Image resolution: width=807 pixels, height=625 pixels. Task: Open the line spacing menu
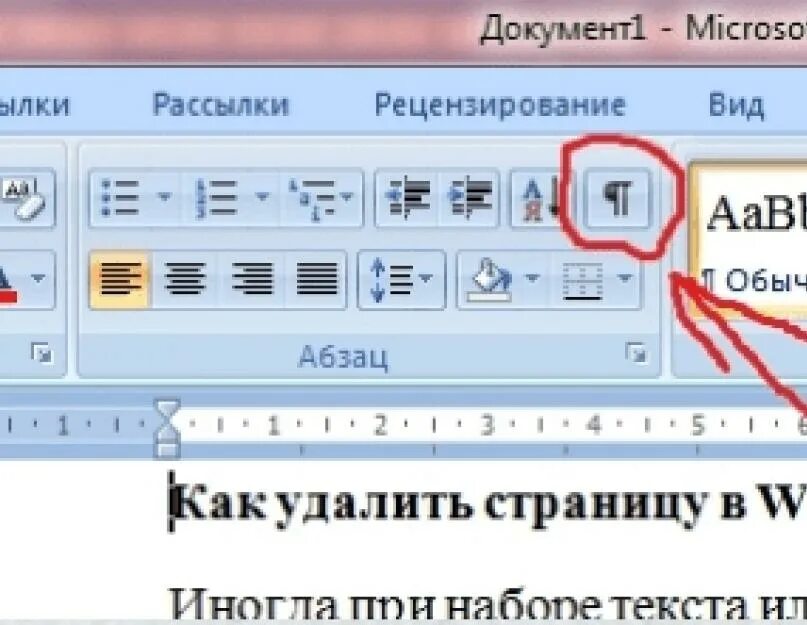point(401,280)
